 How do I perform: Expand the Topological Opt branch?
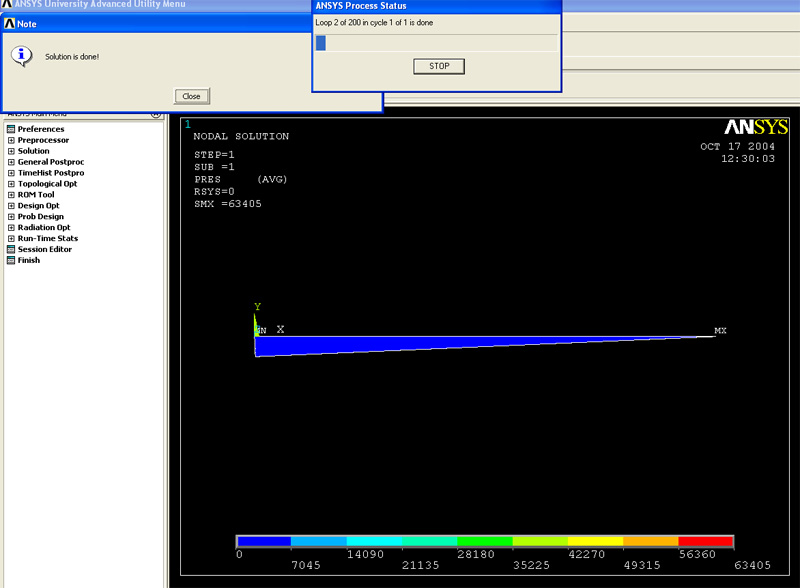(x=11, y=184)
